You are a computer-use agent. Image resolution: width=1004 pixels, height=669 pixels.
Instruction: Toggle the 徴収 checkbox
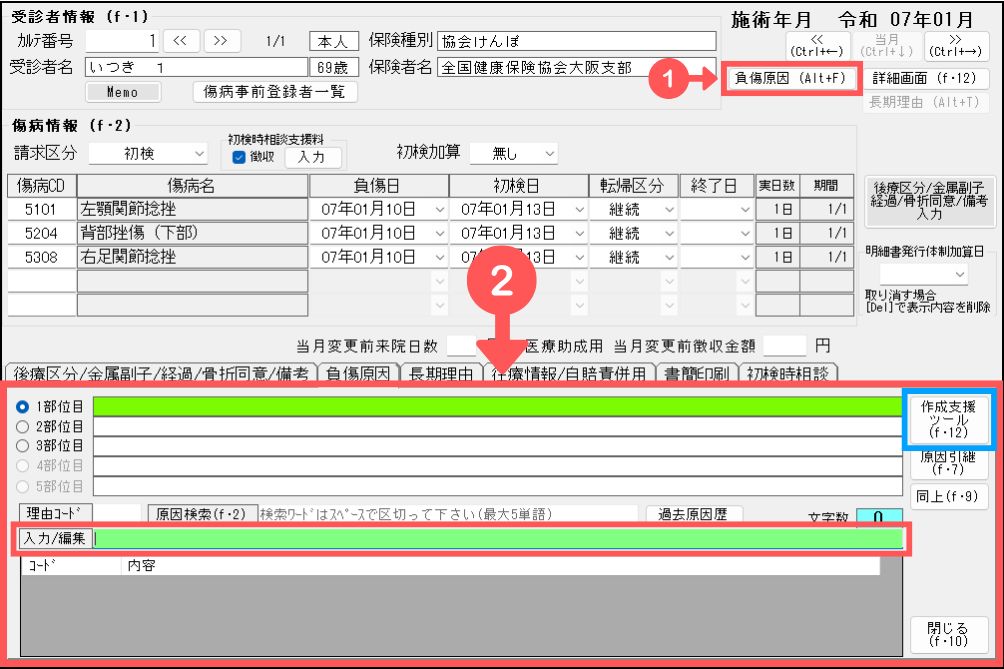coord(238,157)
